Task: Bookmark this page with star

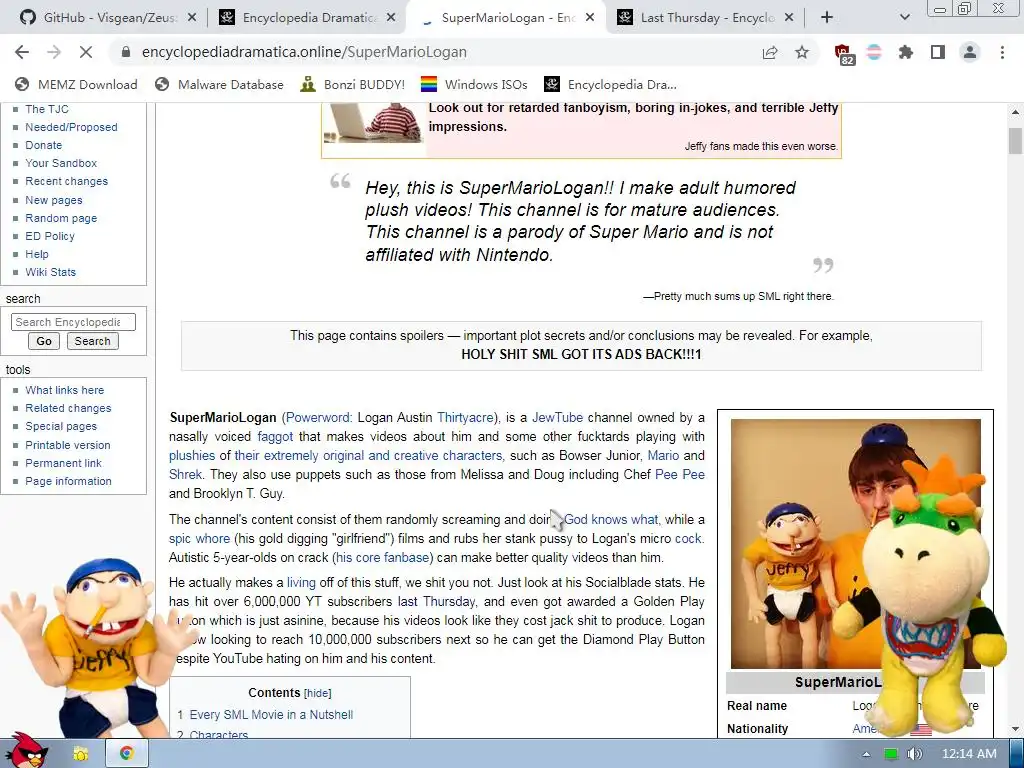Action: pyautogui.click(x=802, y=52)
